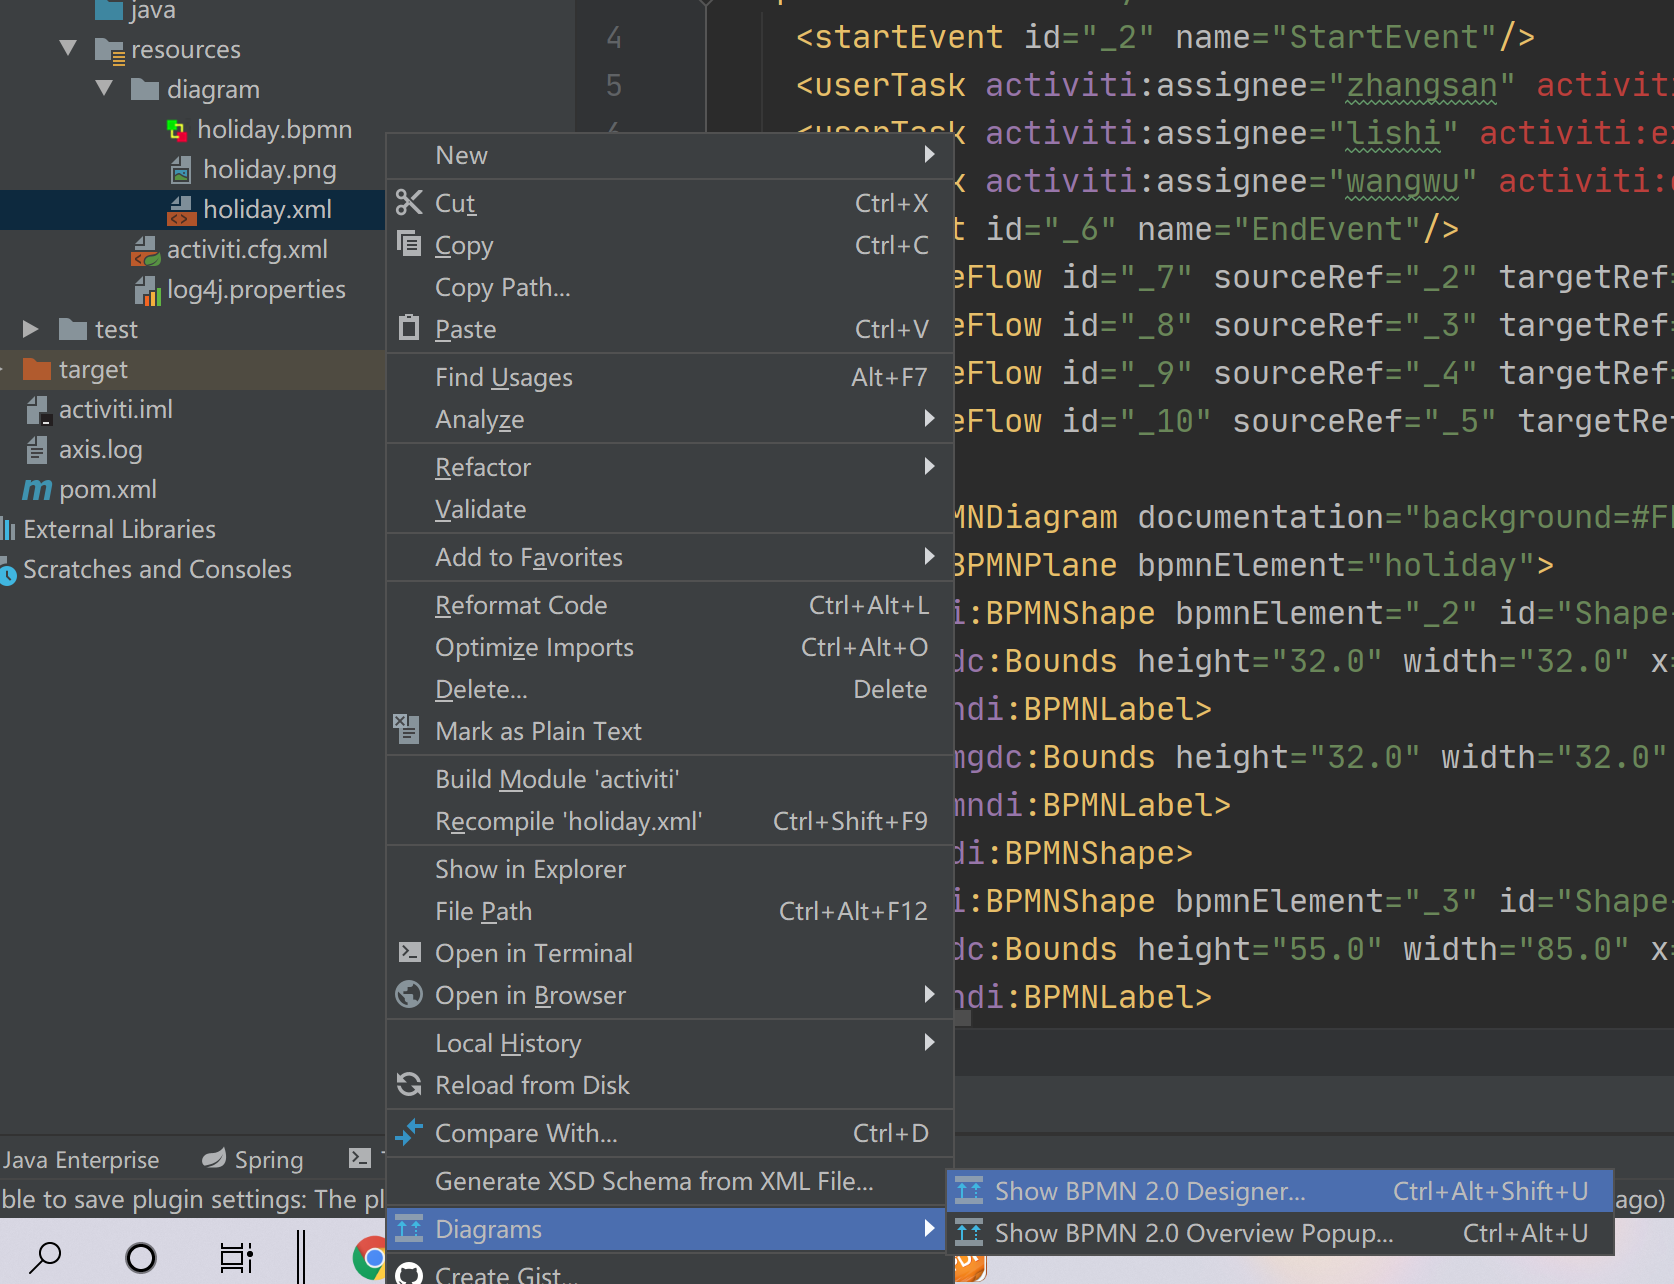Click the Reload from Disk icon
This screenshot has width=1674, height=1284.
coord(409,1084)
